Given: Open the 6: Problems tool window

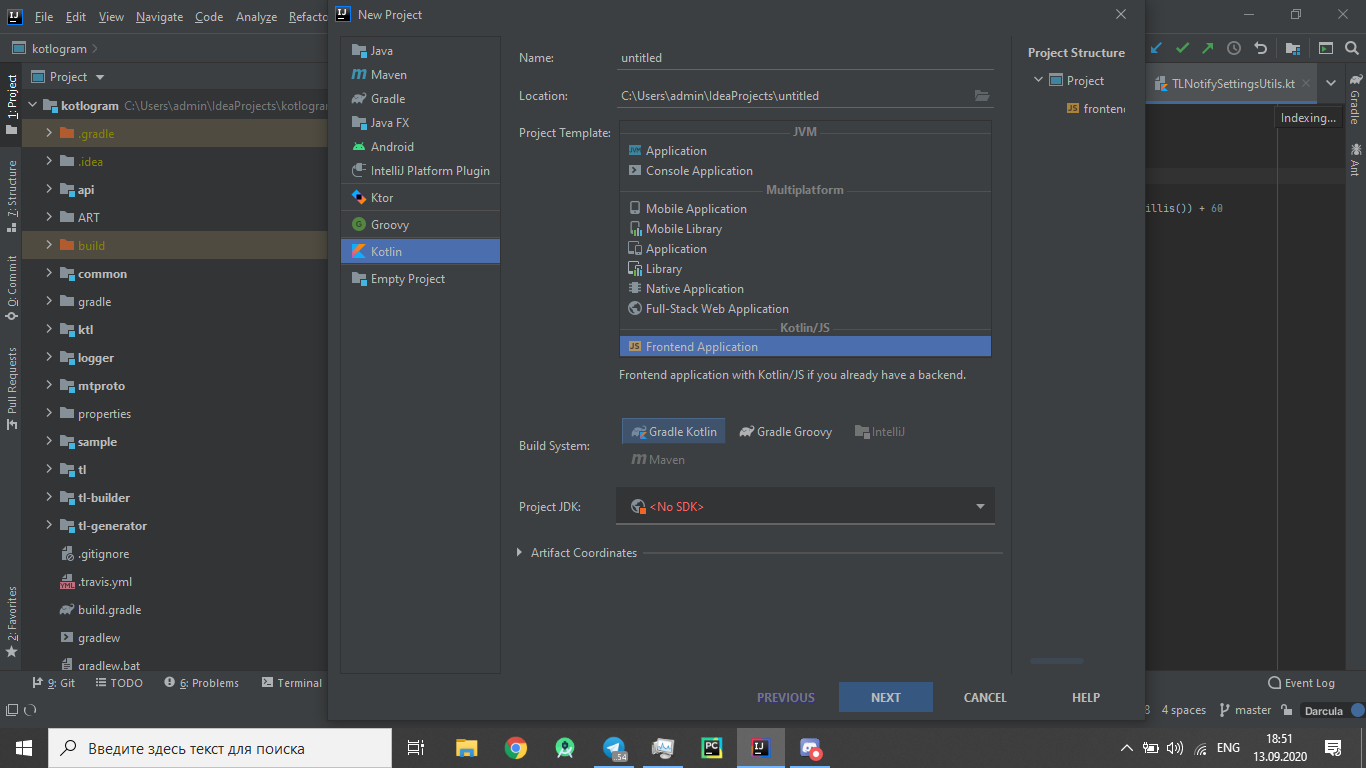Looking at the screenshot, I should click(x=200, y=683).
